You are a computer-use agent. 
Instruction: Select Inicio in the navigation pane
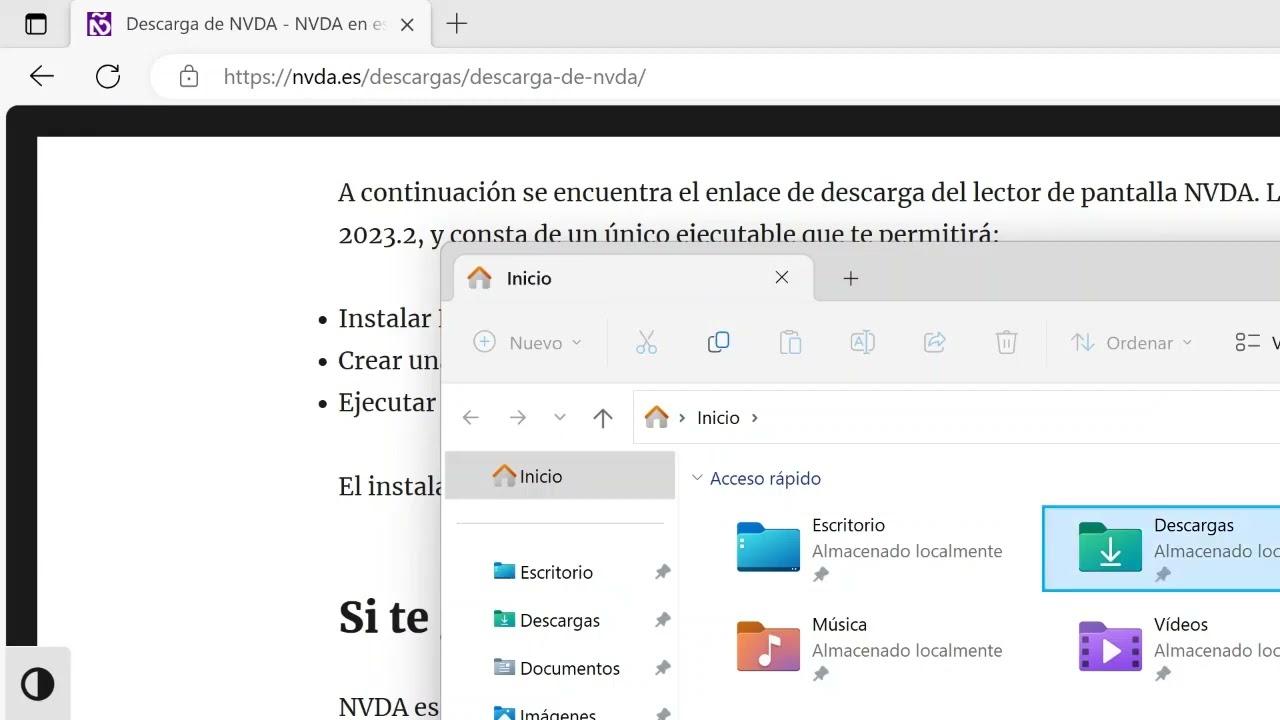[560, 476]
